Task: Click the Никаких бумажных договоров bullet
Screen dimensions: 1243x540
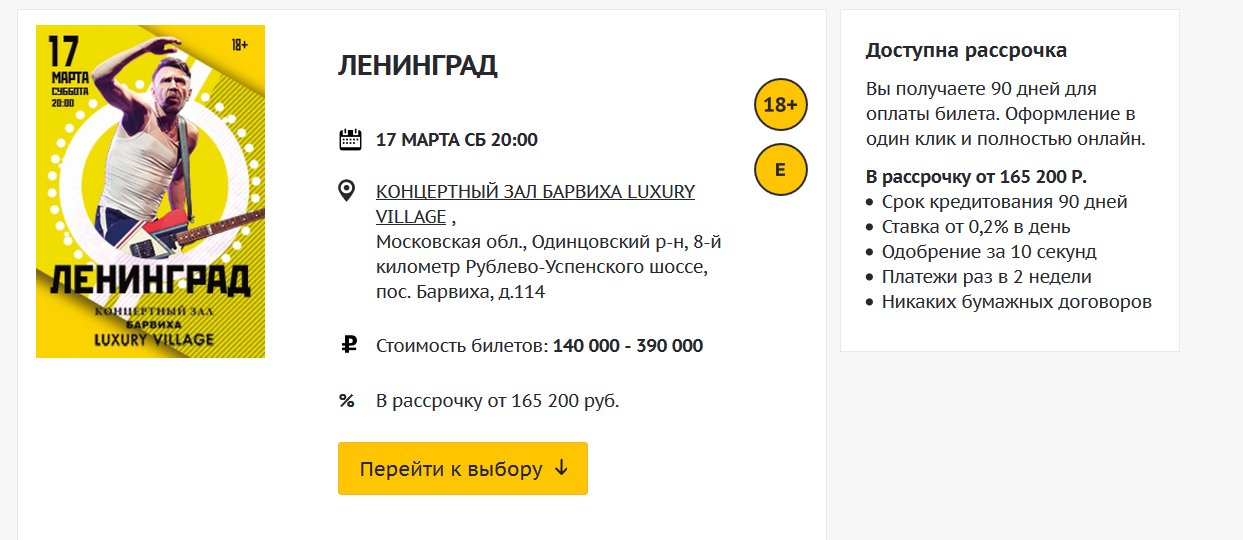Action: point(1016,302)
